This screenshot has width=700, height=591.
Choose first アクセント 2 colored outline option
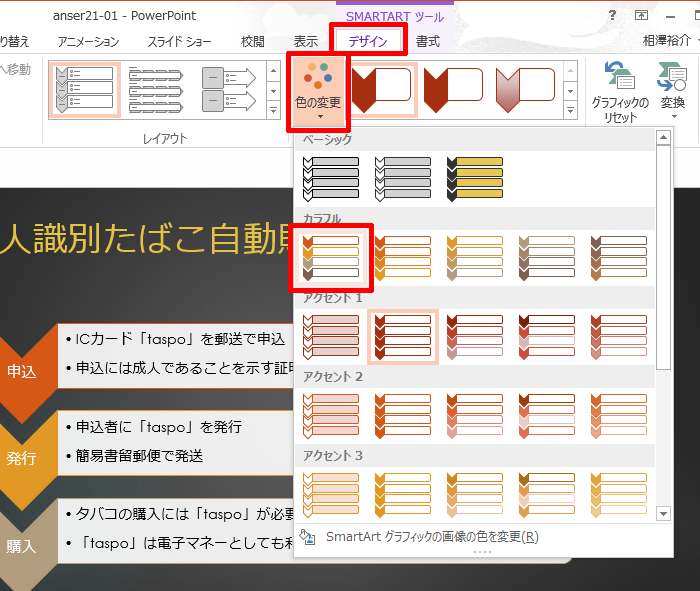click(331, 416)
